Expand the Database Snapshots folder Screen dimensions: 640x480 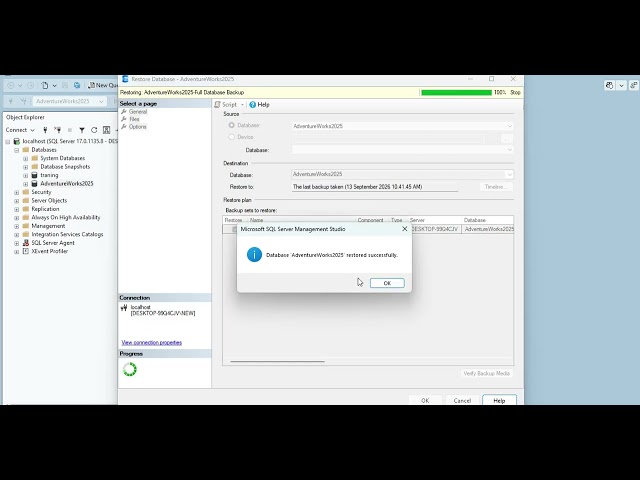pyautogui.click(x=26, y=167)
